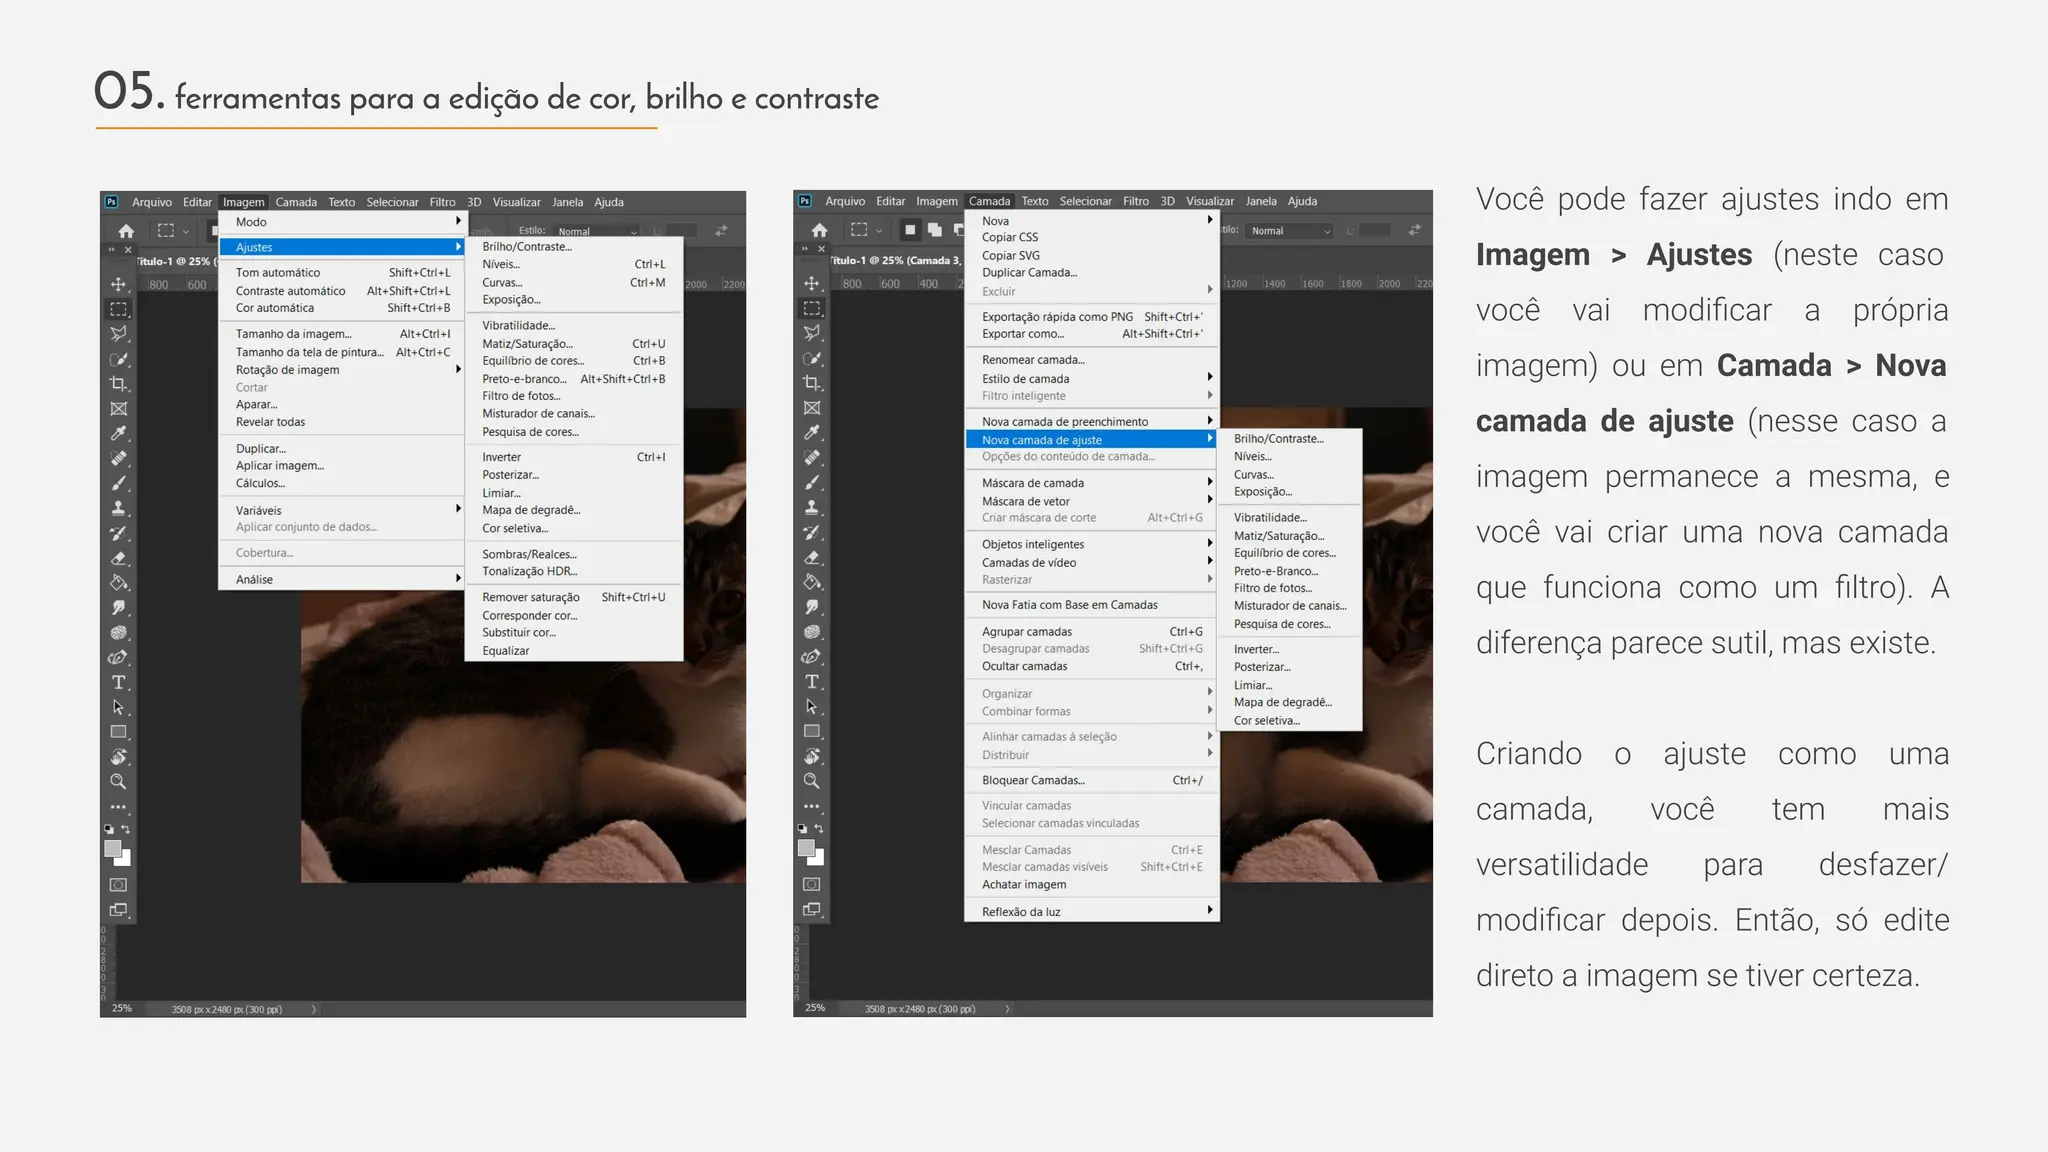Select the Type tool in left screenshot toolbar
Viewport: 2048px width, 1152px height.
(118, 682)
